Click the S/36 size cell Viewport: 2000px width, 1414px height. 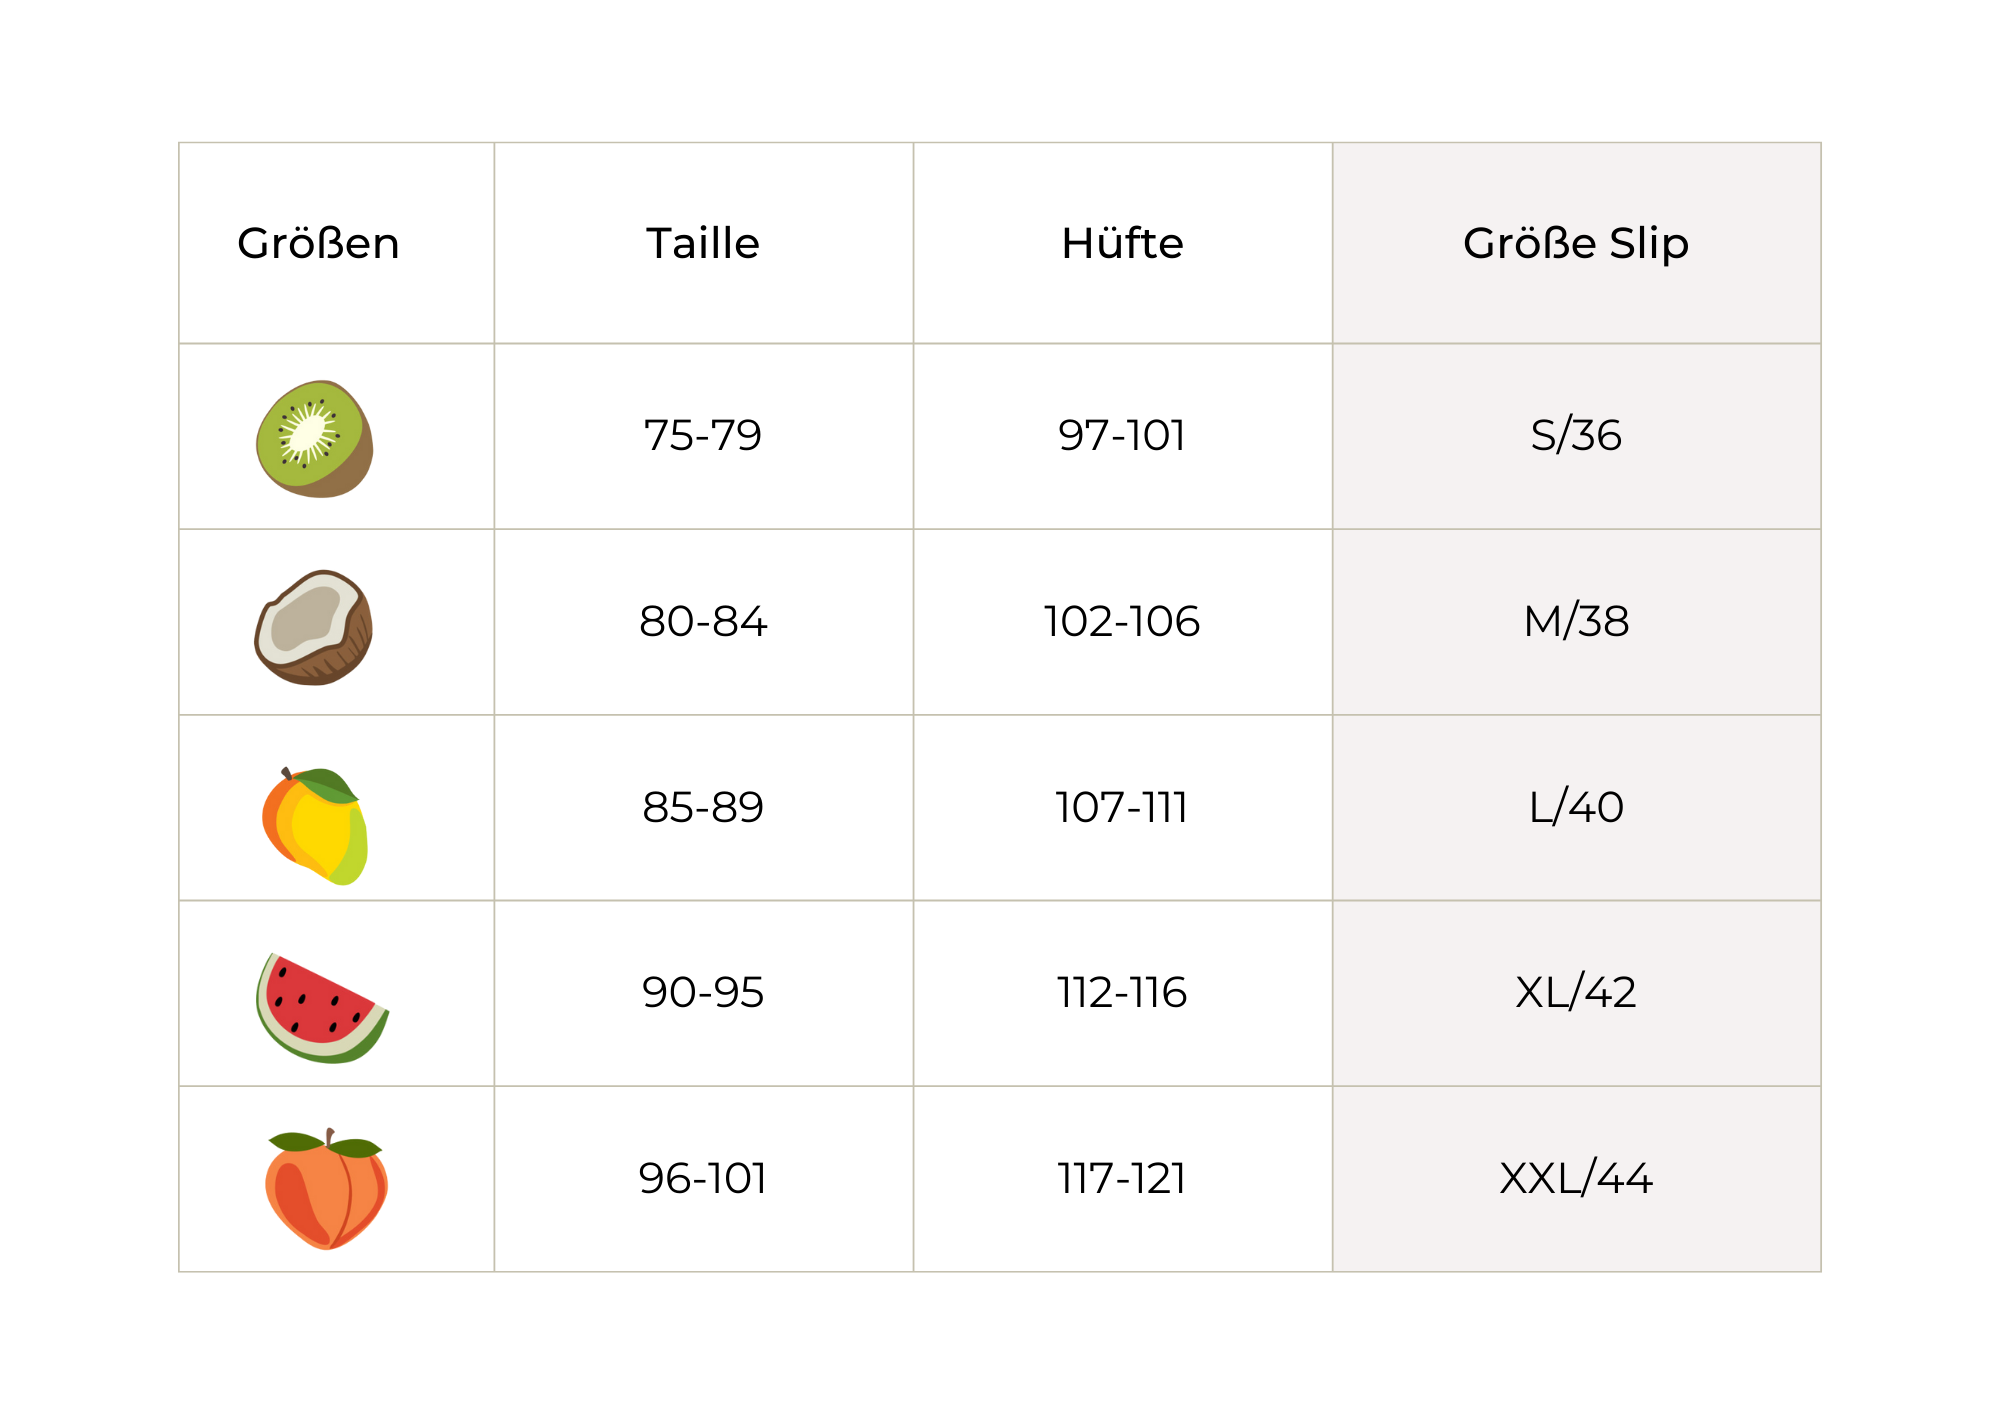1576,436
